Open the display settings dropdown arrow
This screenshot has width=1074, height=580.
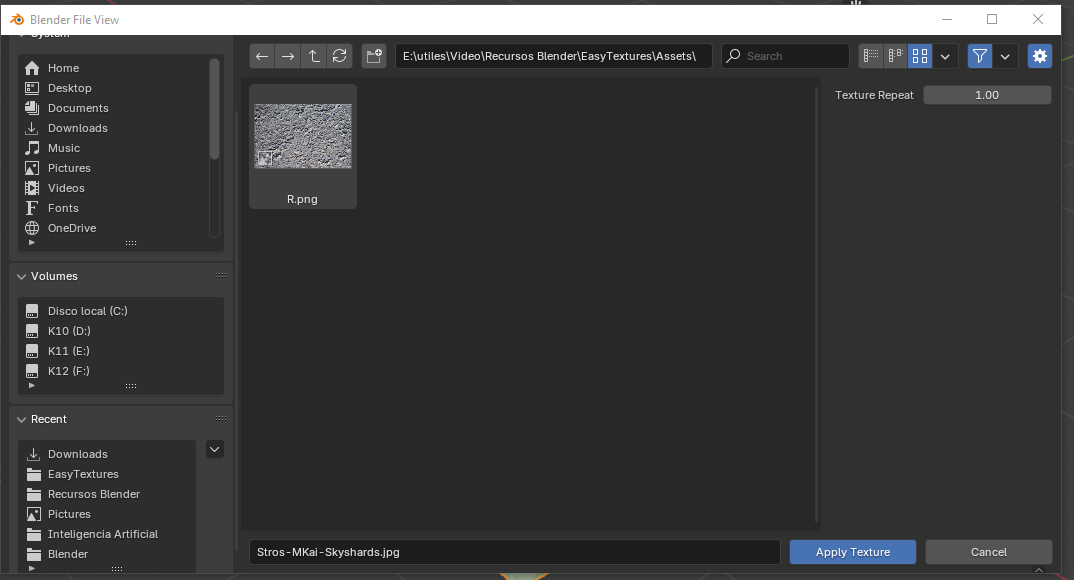[944, 56]
